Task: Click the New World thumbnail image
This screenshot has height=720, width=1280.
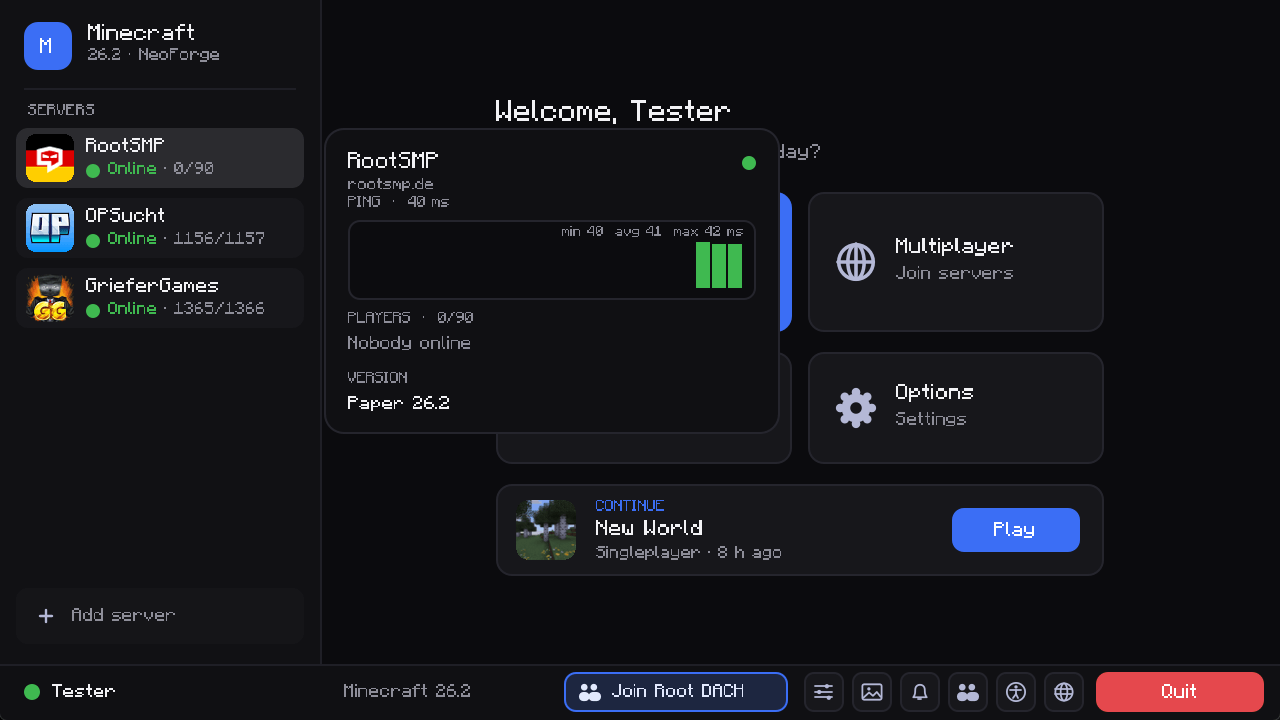Action: coord(546,530)
